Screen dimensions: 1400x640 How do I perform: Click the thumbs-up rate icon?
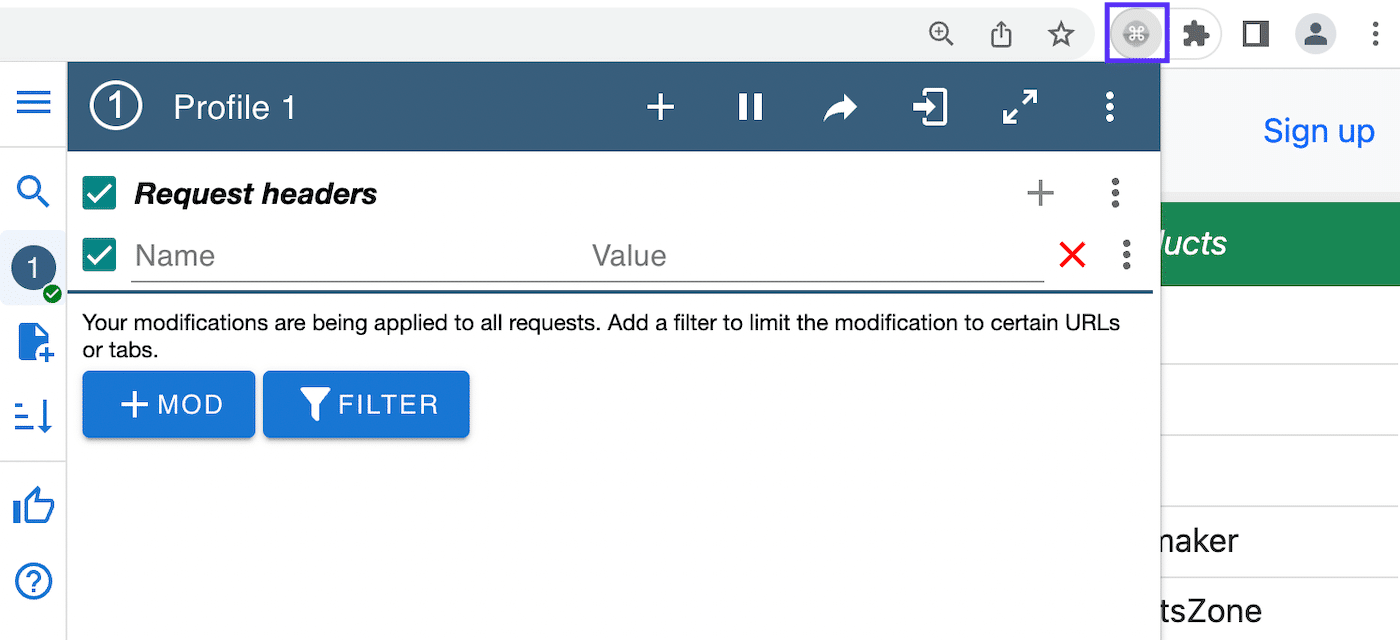pyautogui.click(x=33, y=507)
